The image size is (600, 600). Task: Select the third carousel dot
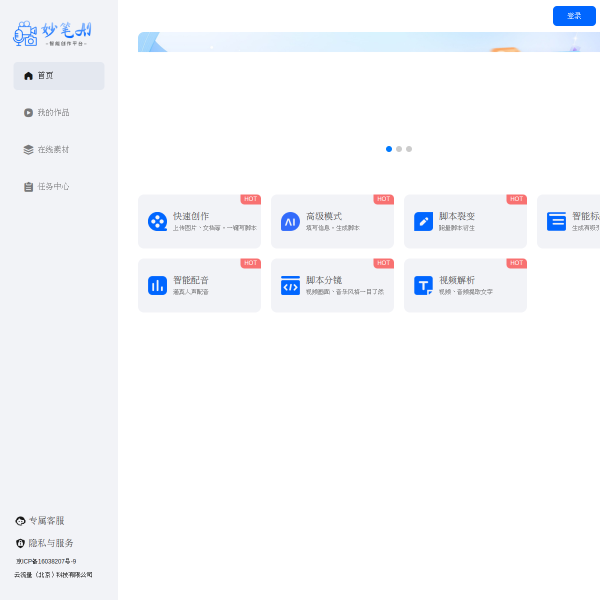(x=409, y=149)
